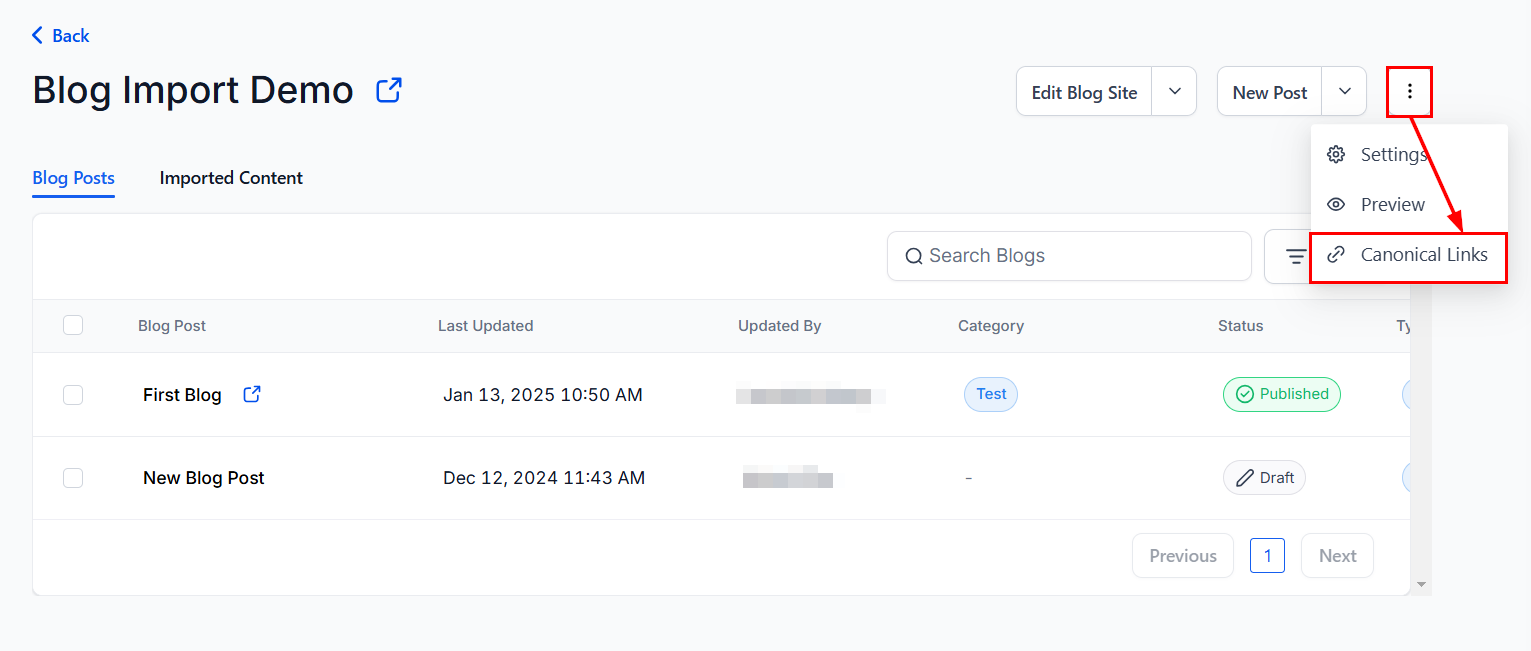The width and height of the screenshot is (1531, 651).
Task: Switch to the Imported Content tab
Action: point(231,178)
